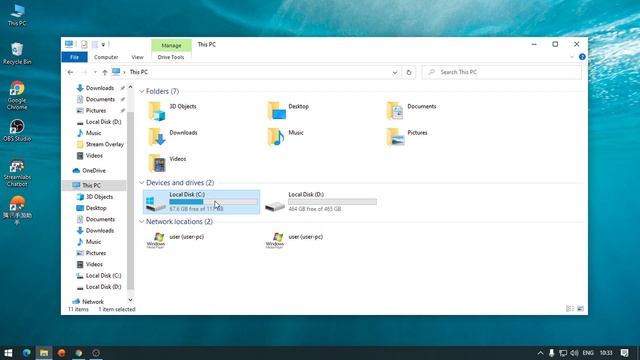
Task: Open the File menu tab
Action: [x=74, y=57]
